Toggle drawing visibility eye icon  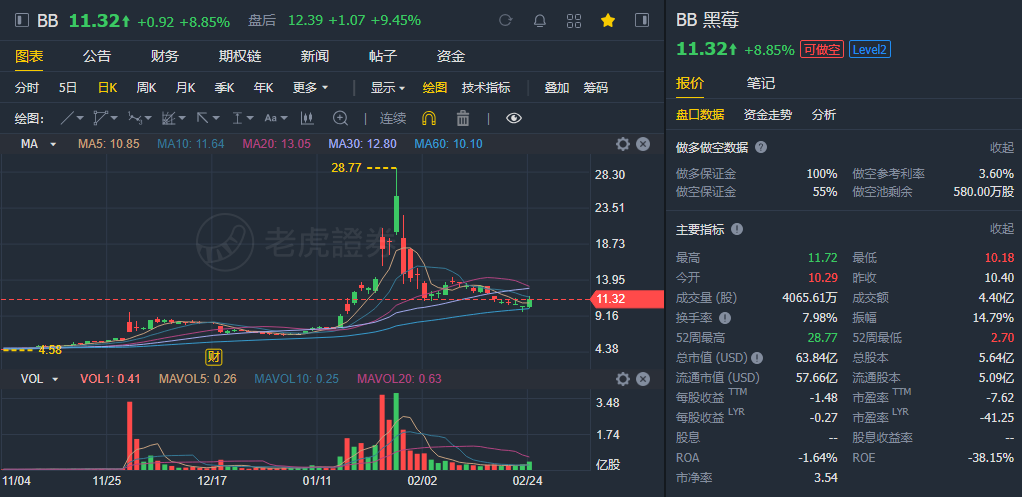[x=514, y=118]
